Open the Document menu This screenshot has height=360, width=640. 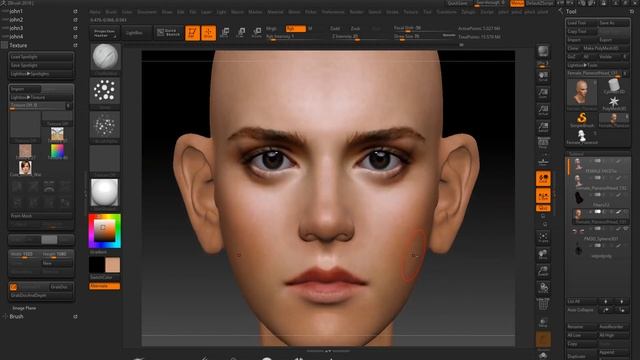pos(147,12)
